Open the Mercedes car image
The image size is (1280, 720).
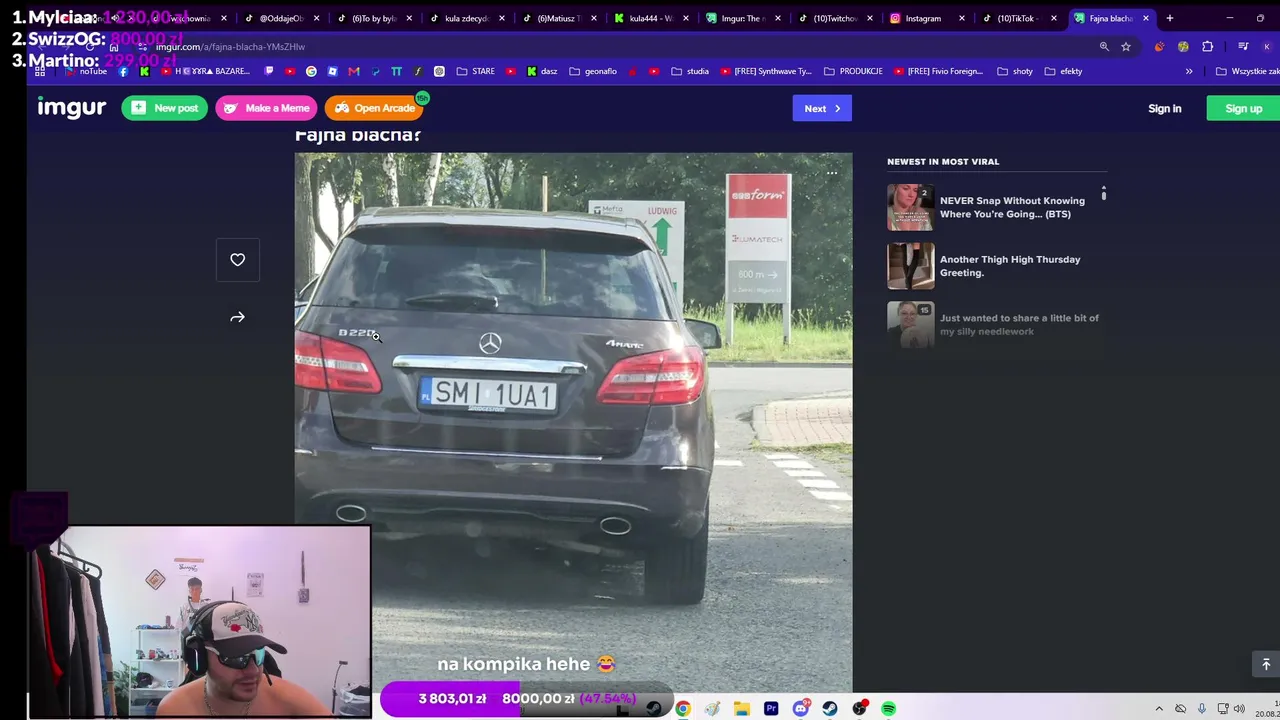point(573,422)
